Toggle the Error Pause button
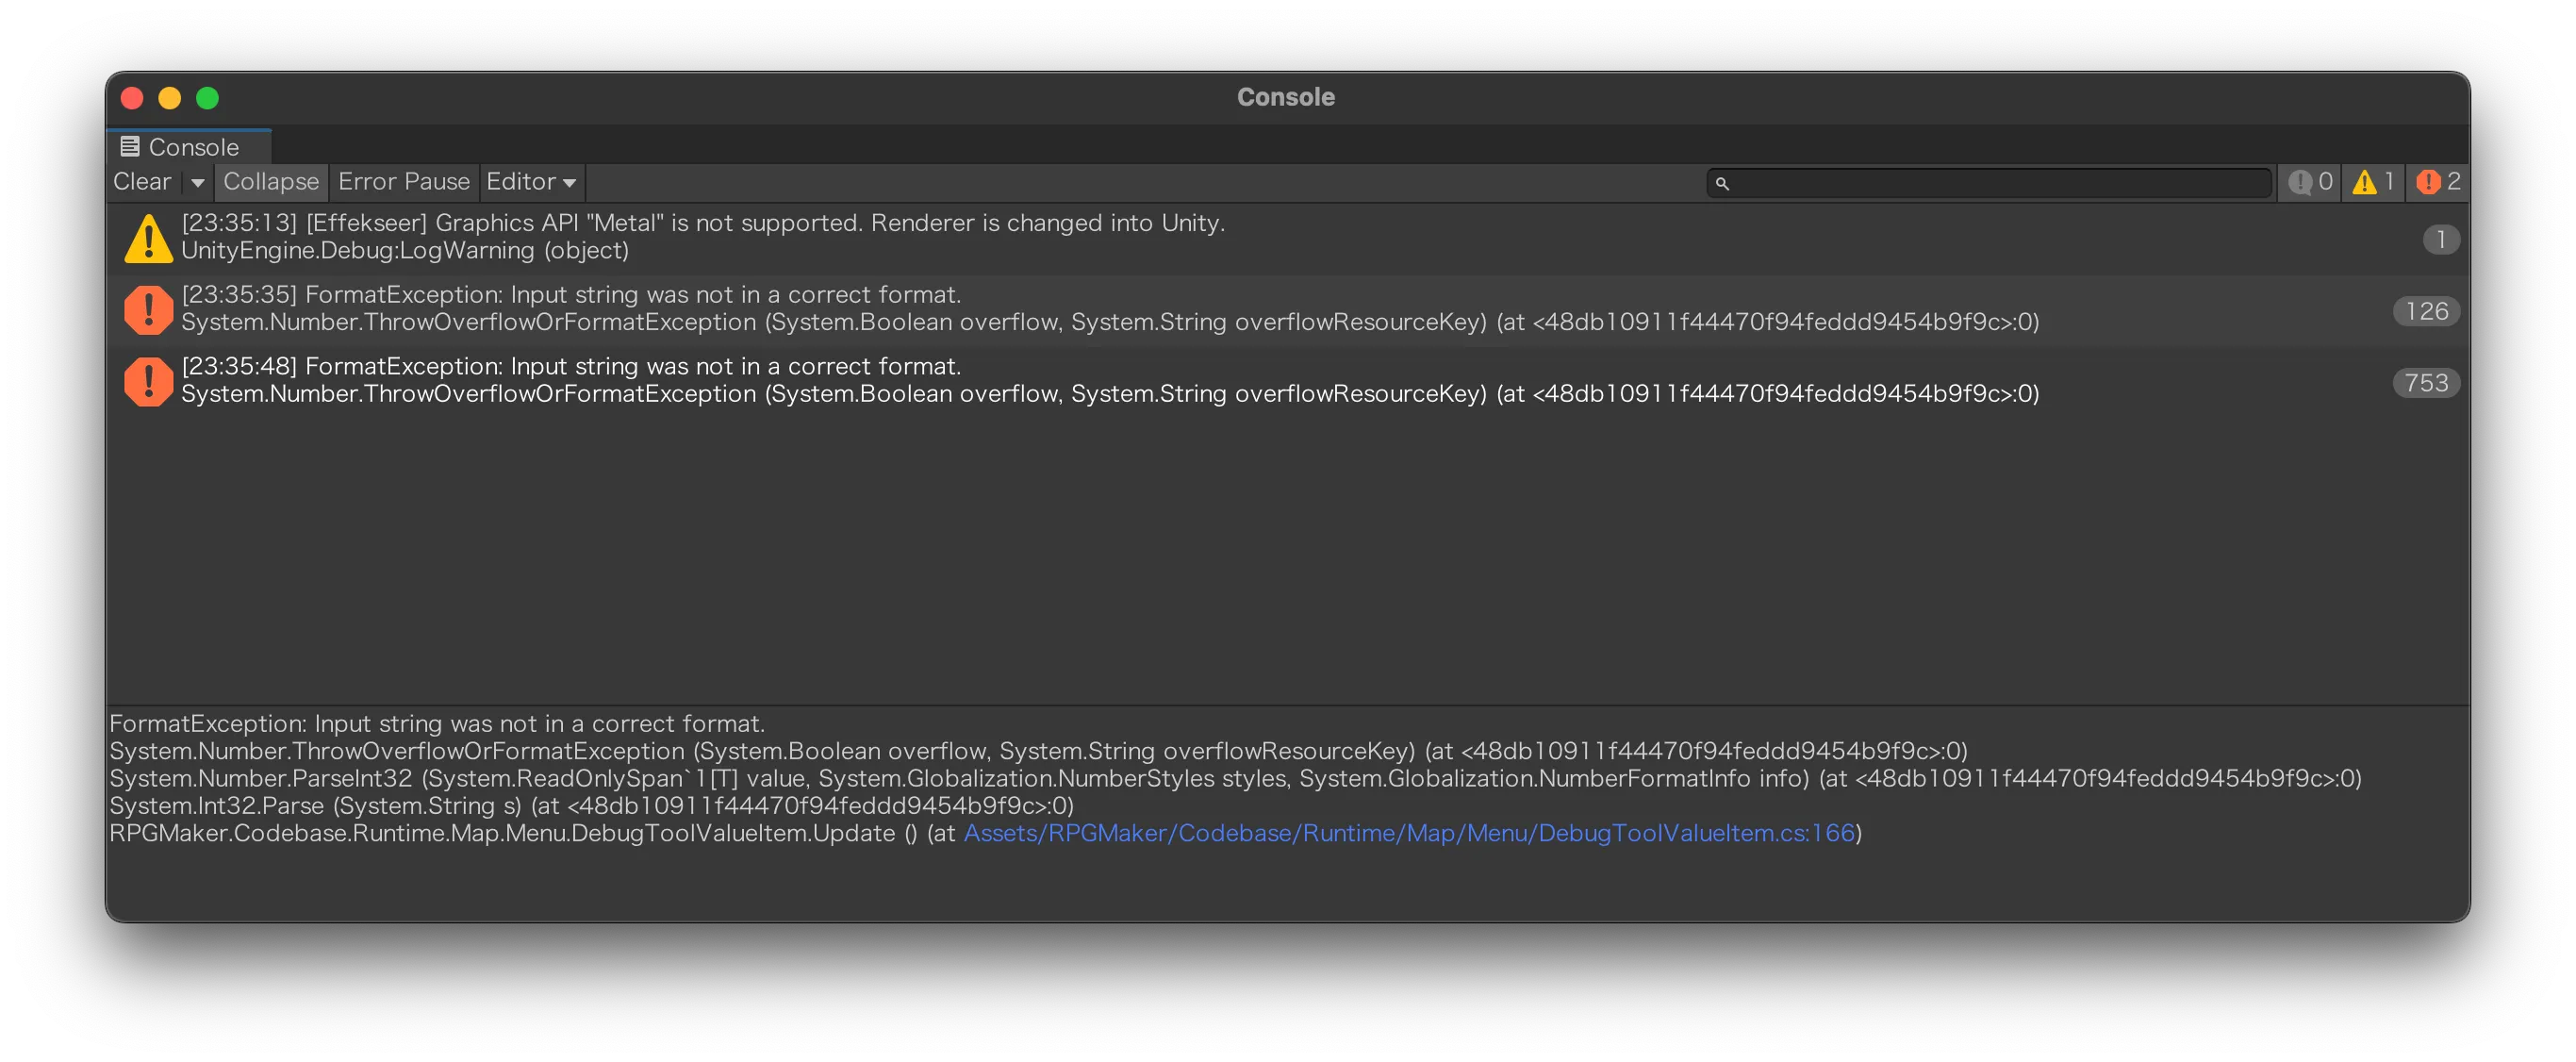The height and width of the screenshot is (1062, 2576). click(x=403, y=182)
